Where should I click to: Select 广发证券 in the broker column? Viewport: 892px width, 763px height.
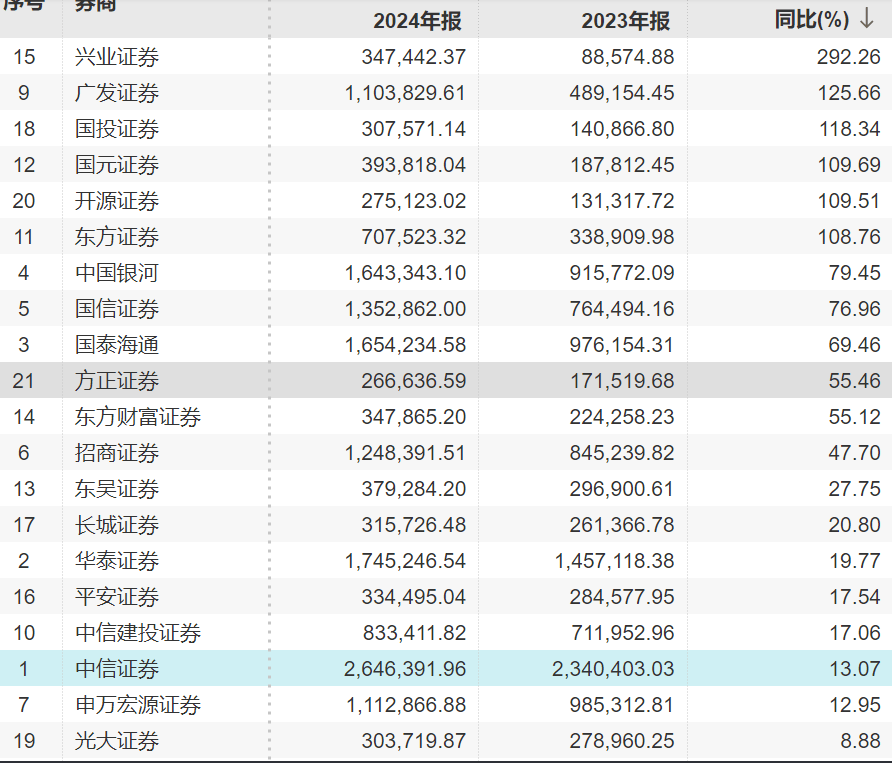coord(117,93)
